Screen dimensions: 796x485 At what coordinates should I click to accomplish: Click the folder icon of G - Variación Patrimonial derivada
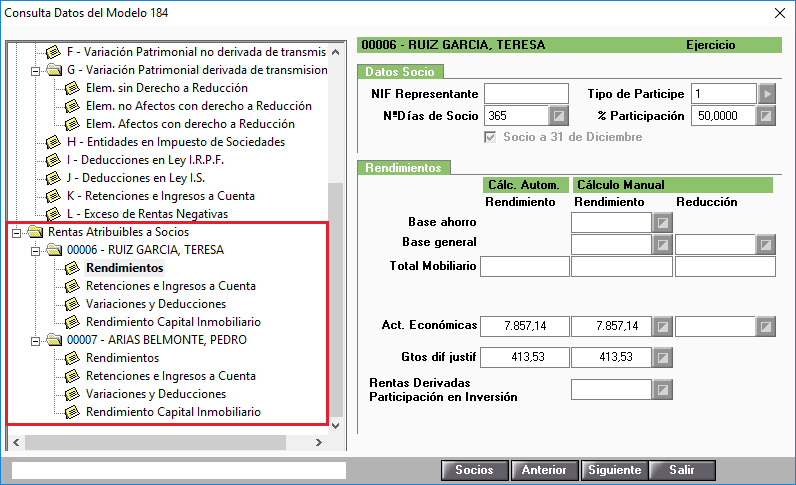click(x=53, y=70)
